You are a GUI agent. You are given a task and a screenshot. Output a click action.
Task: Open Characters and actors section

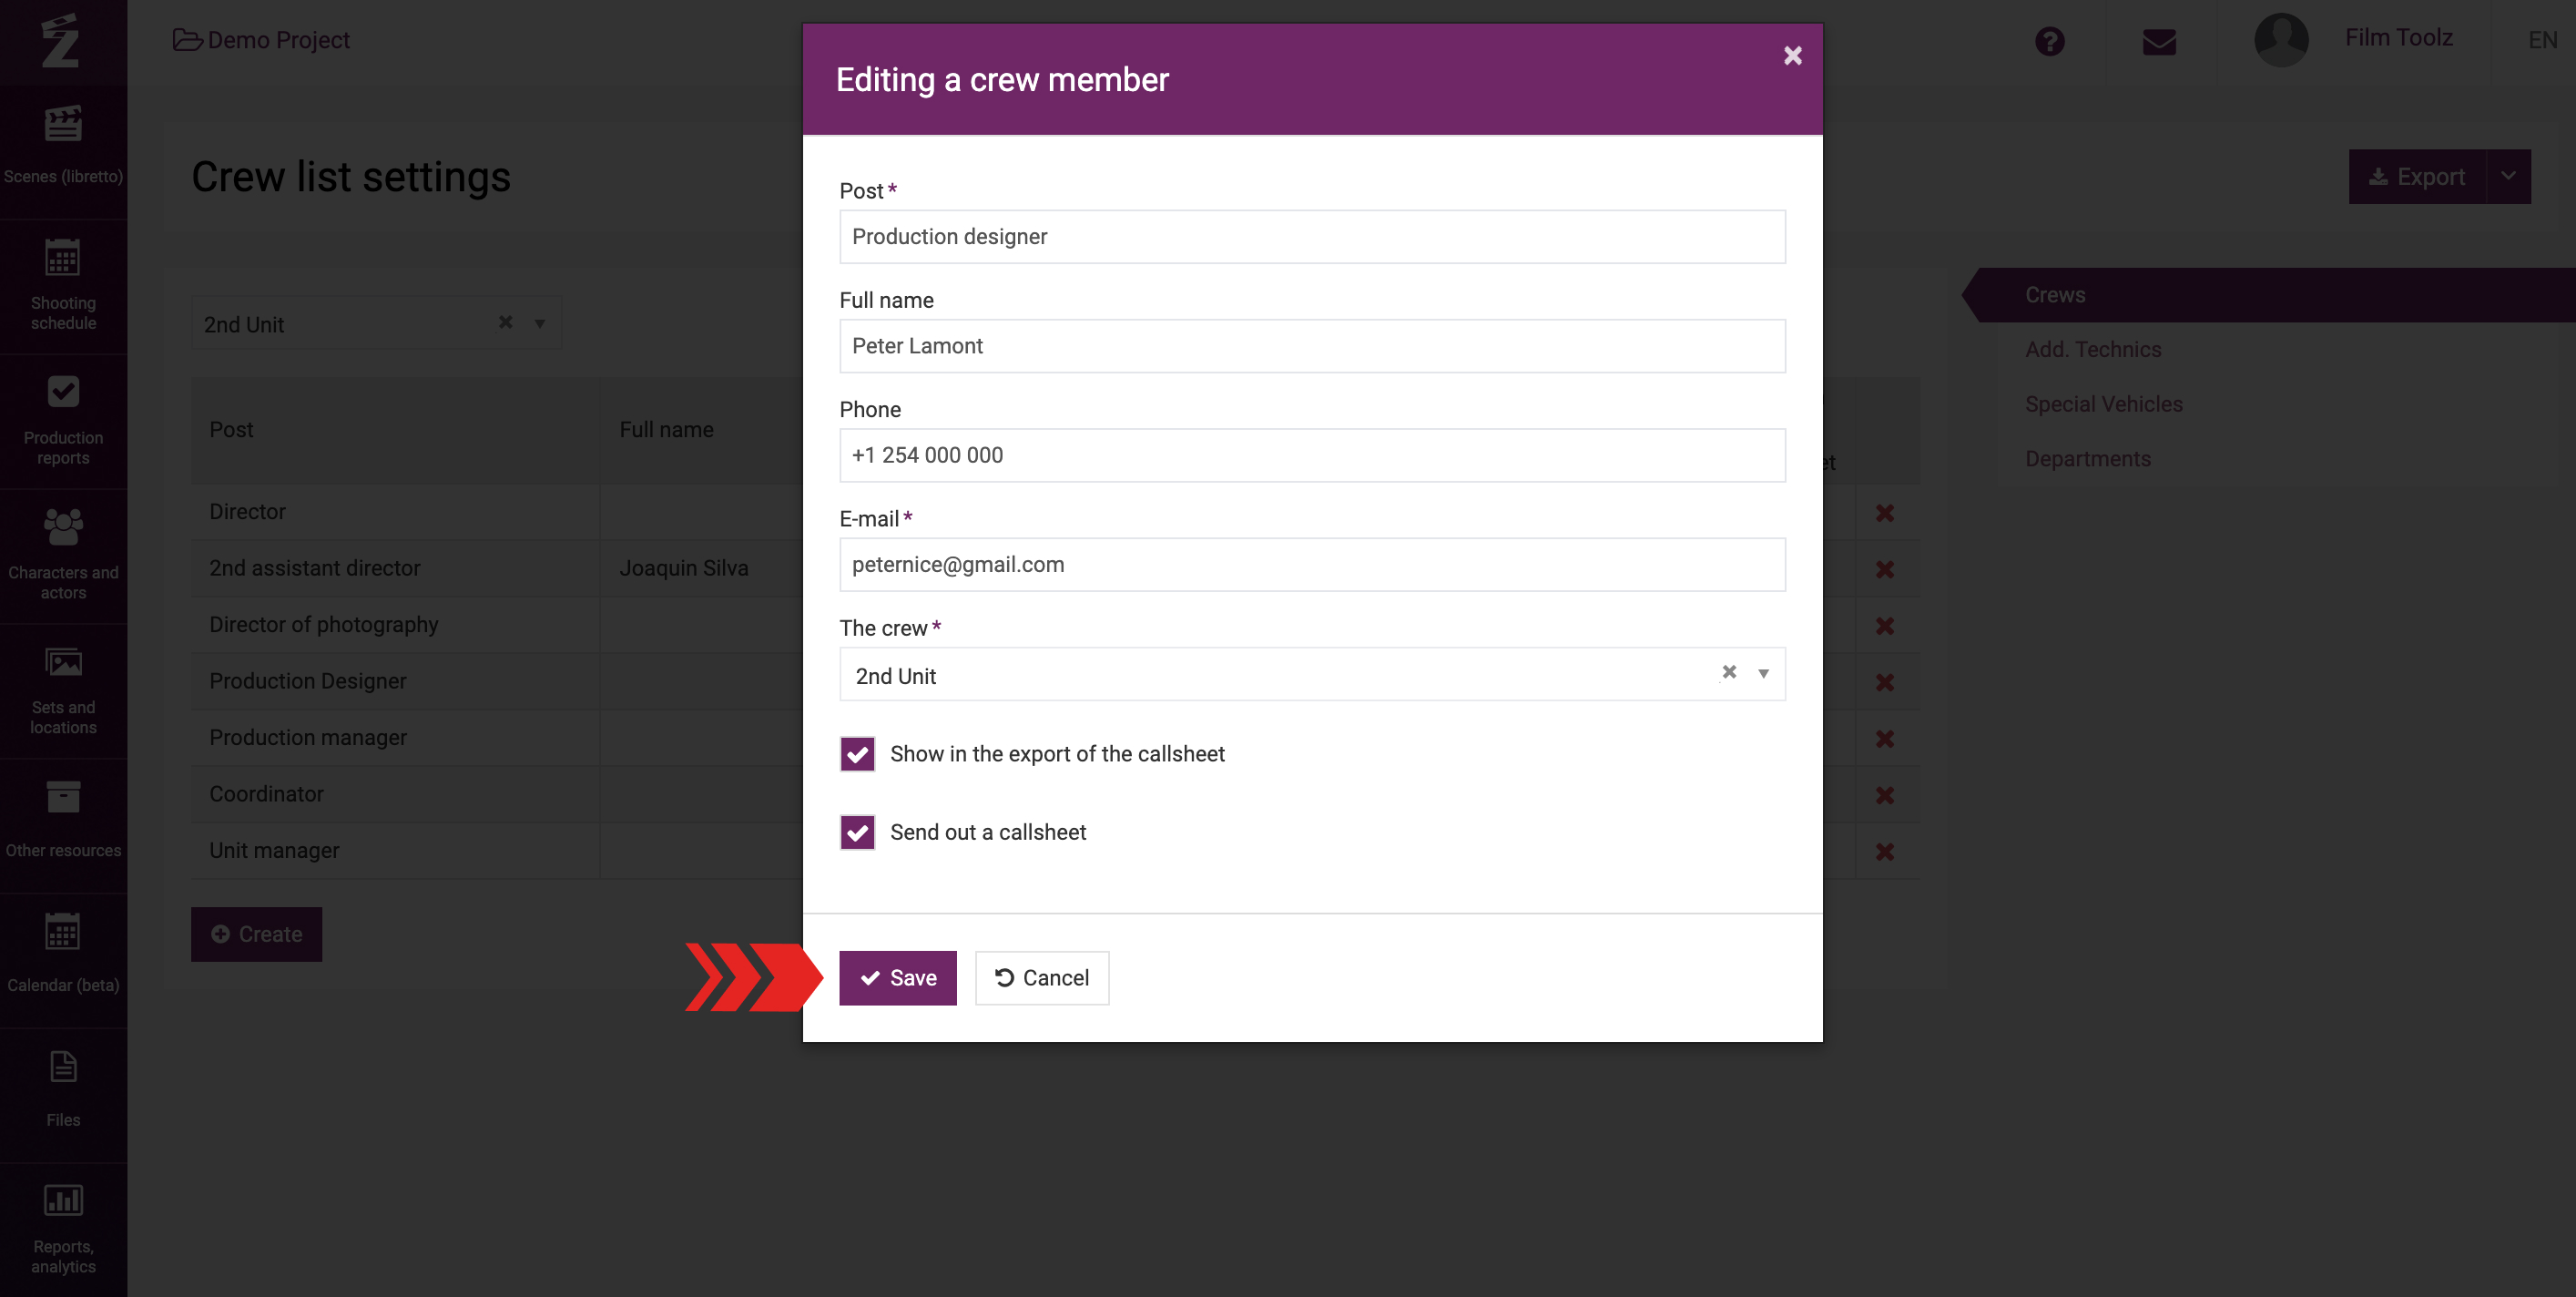click(x=63, y=555)
